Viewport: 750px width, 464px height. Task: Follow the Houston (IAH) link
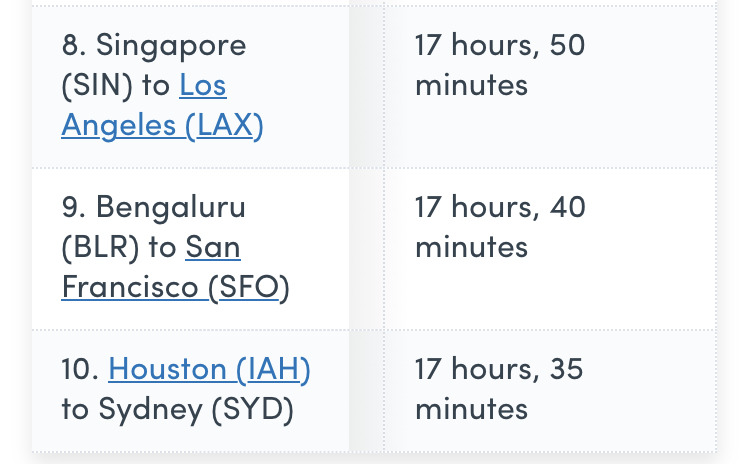(210, 369)
